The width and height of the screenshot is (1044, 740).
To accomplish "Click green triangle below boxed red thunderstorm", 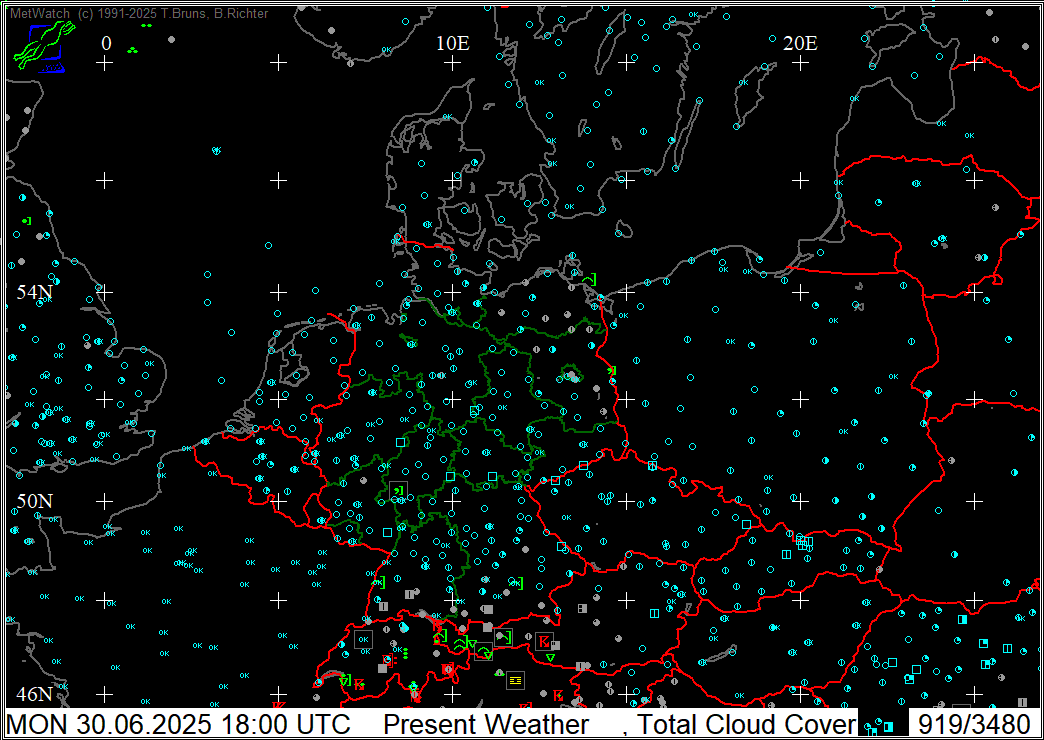I will 550,658.
